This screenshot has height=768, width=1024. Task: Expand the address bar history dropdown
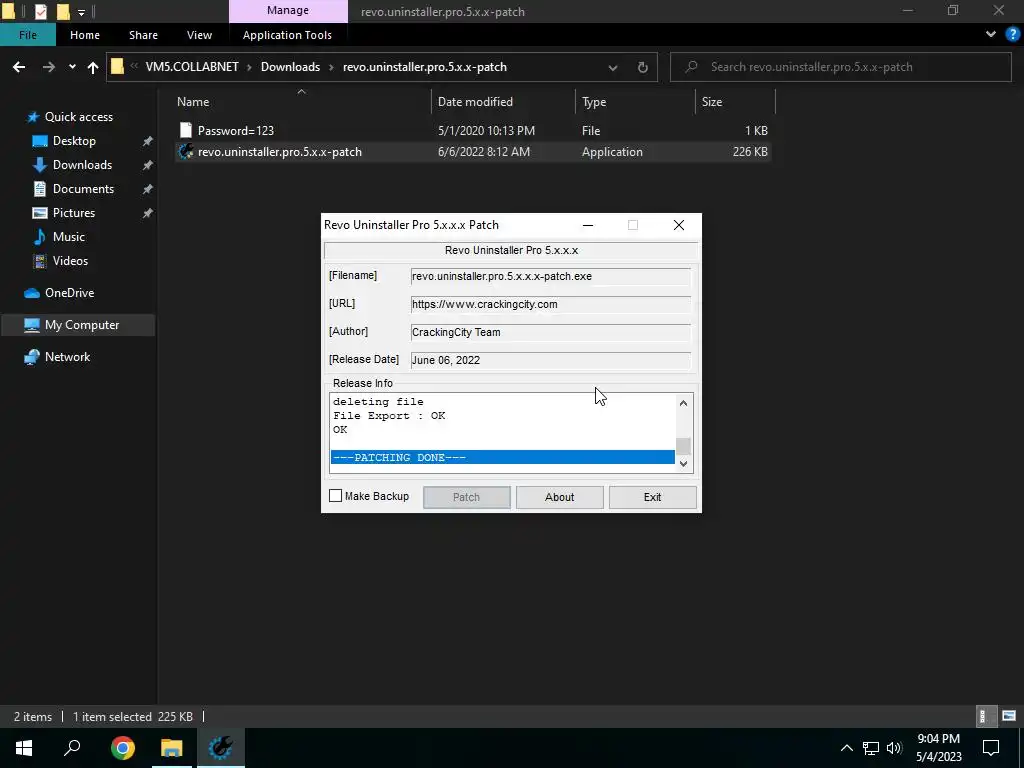[x=613, y=67]
